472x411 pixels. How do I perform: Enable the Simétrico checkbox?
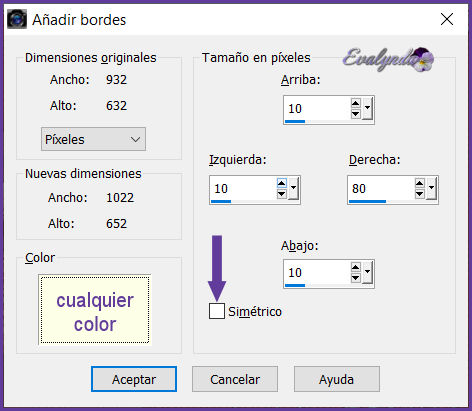(217, 311)
